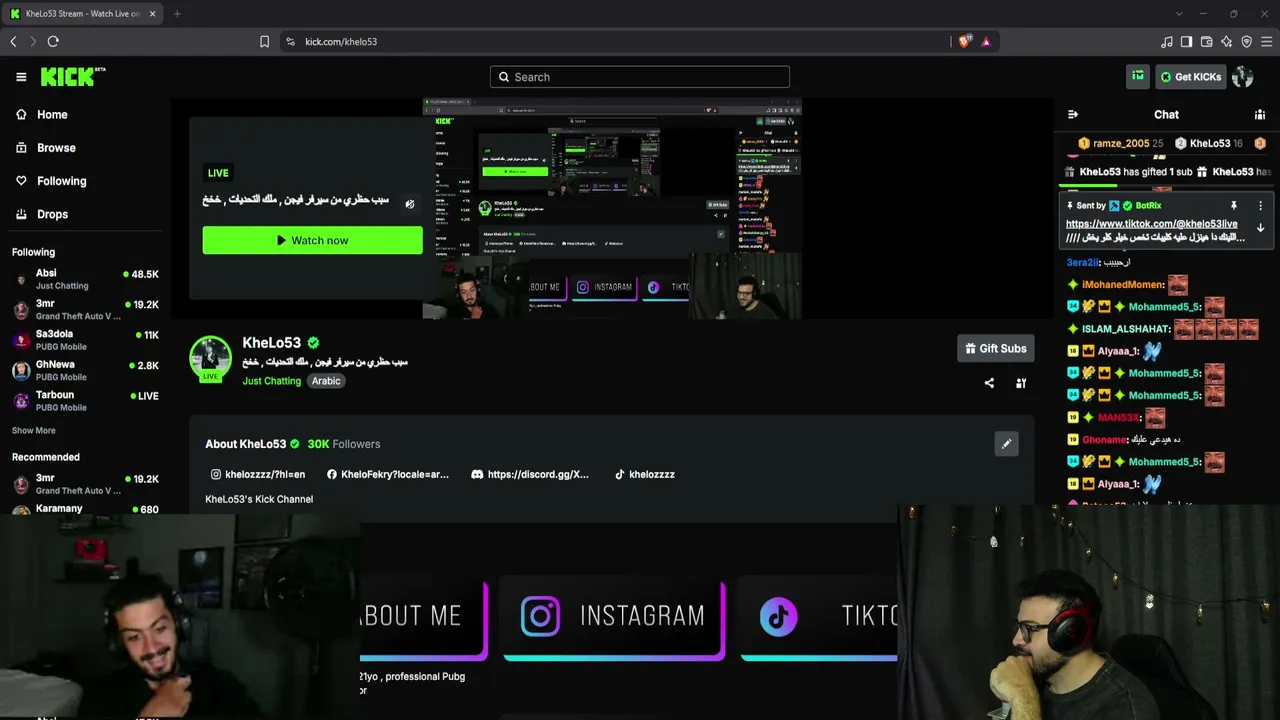The width and height of the screenshot is (1280, 720).
Task: Open Absi's channel in Following list
Action: click(85, 279)
